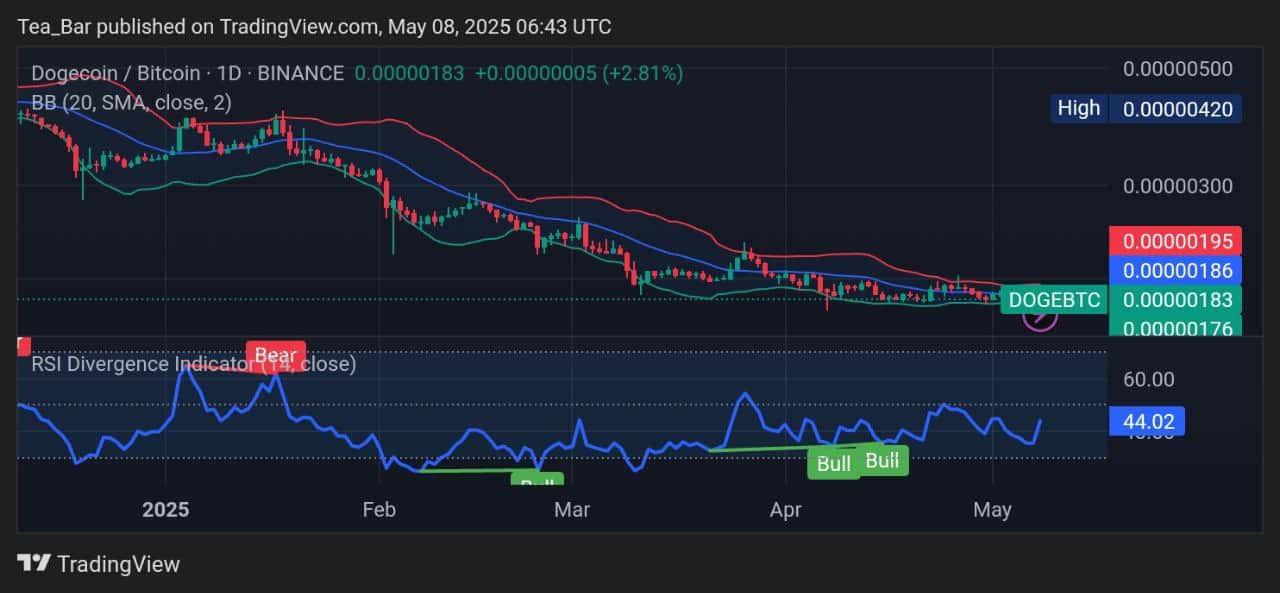This screenshot has height=593, width=1280.
Task: Click the red Bear divergence label
Action: point(275,355)
